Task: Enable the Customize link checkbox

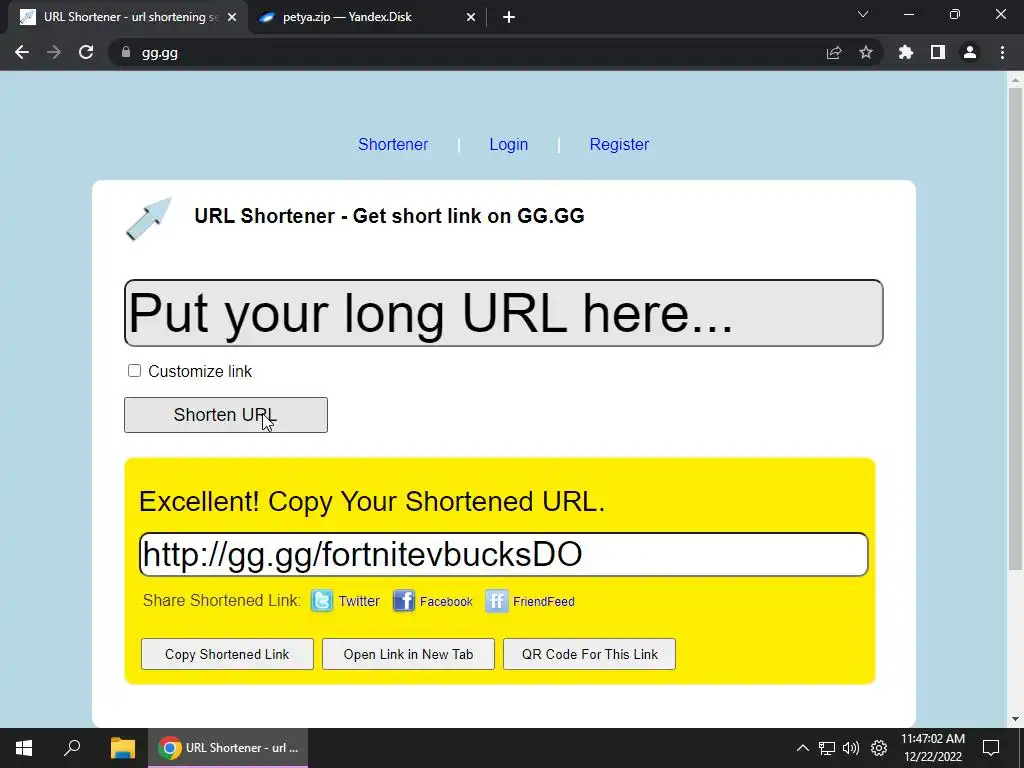Action: 134,371
